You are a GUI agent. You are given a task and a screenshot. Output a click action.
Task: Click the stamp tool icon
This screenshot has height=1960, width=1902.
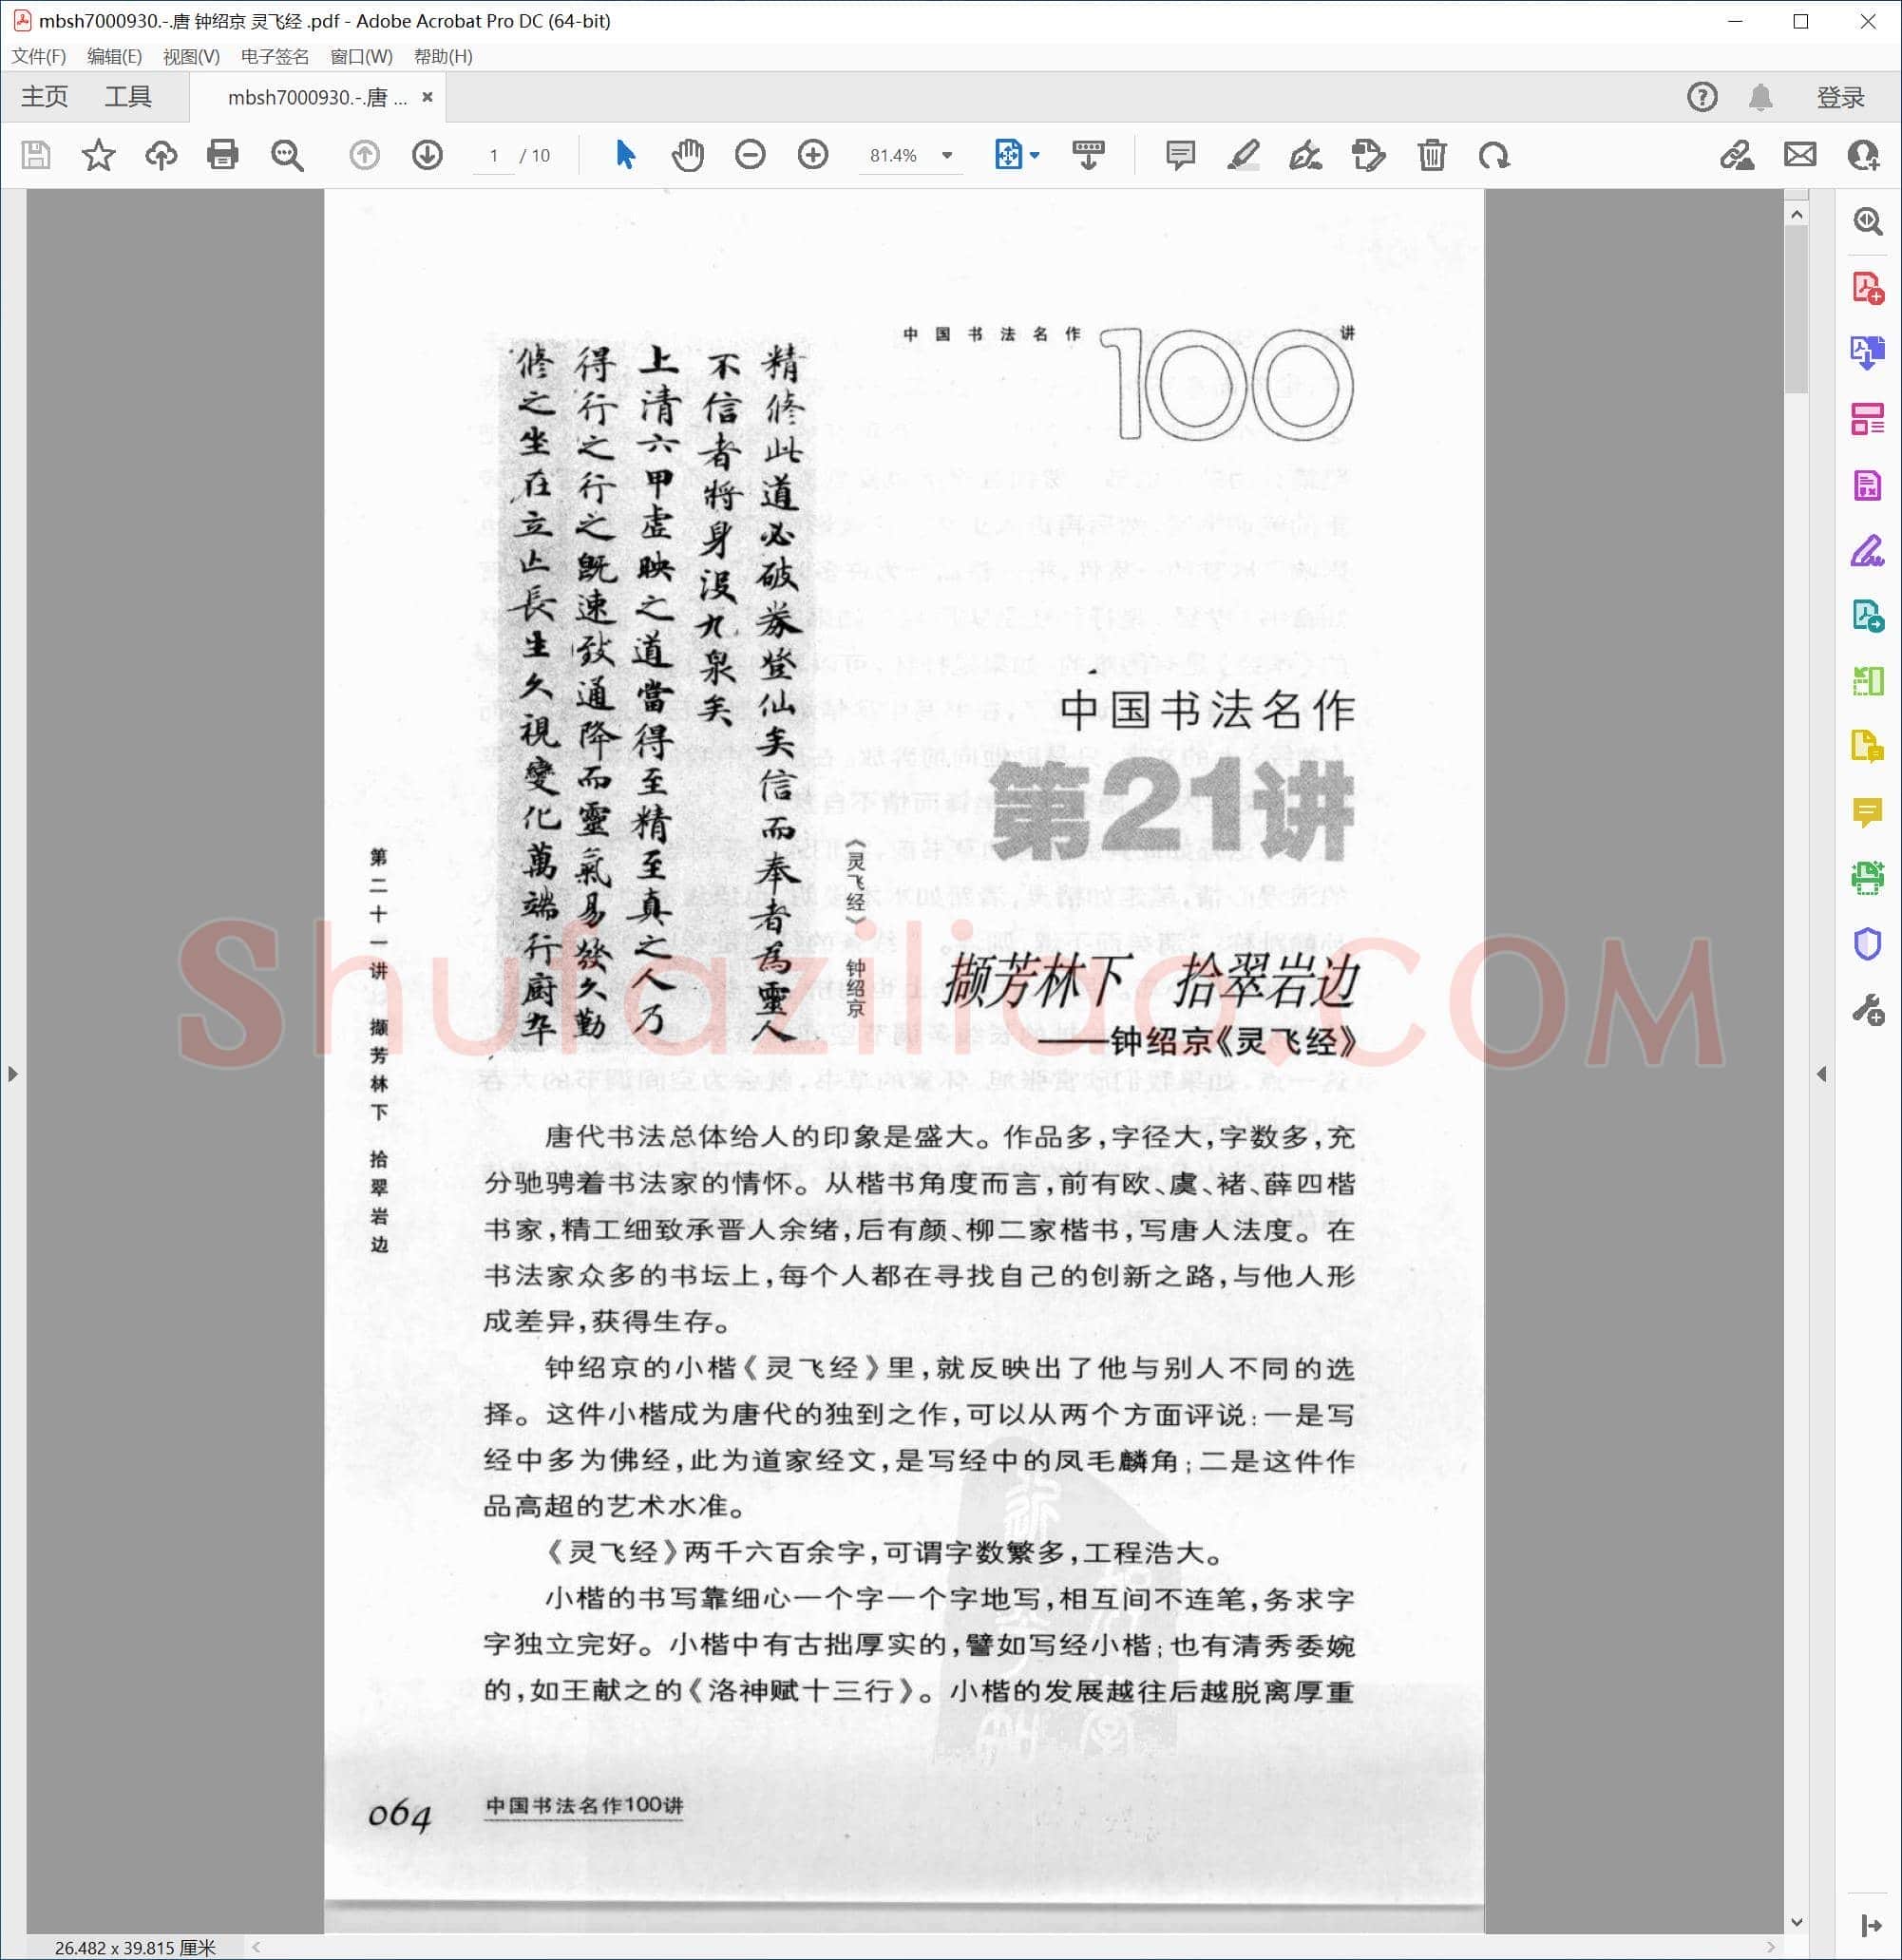(1369, 155)
